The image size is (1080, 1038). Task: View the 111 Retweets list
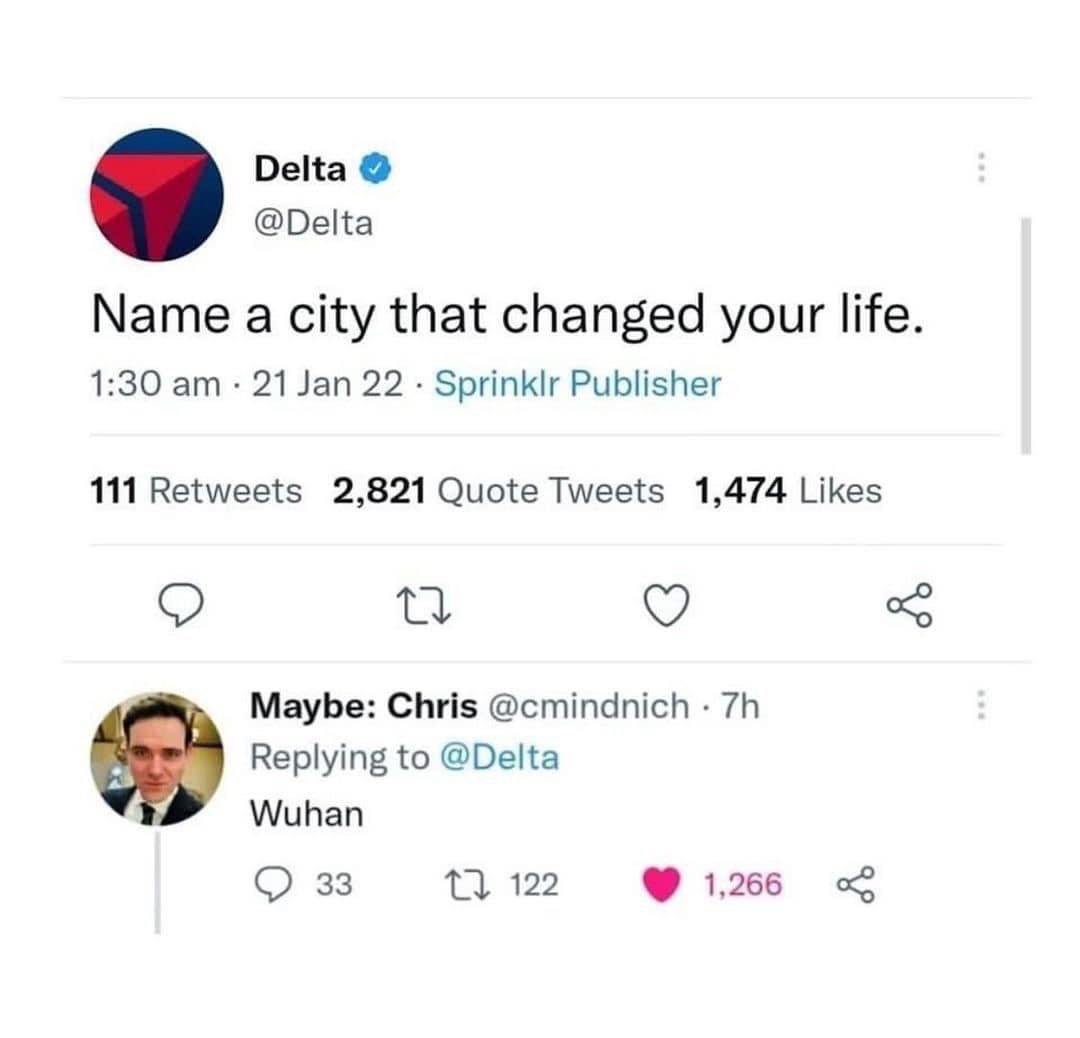coord(196,491)
